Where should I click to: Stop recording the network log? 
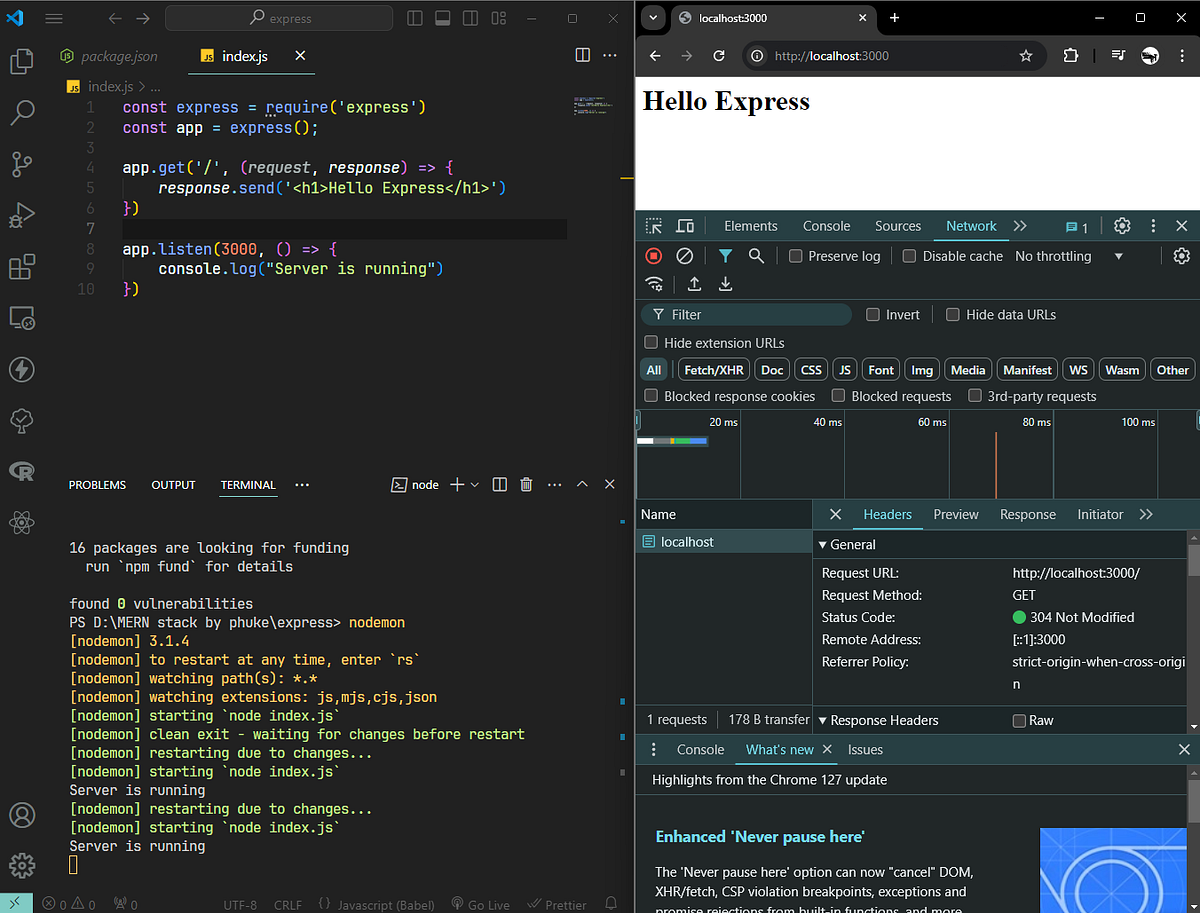coord(653,255)
